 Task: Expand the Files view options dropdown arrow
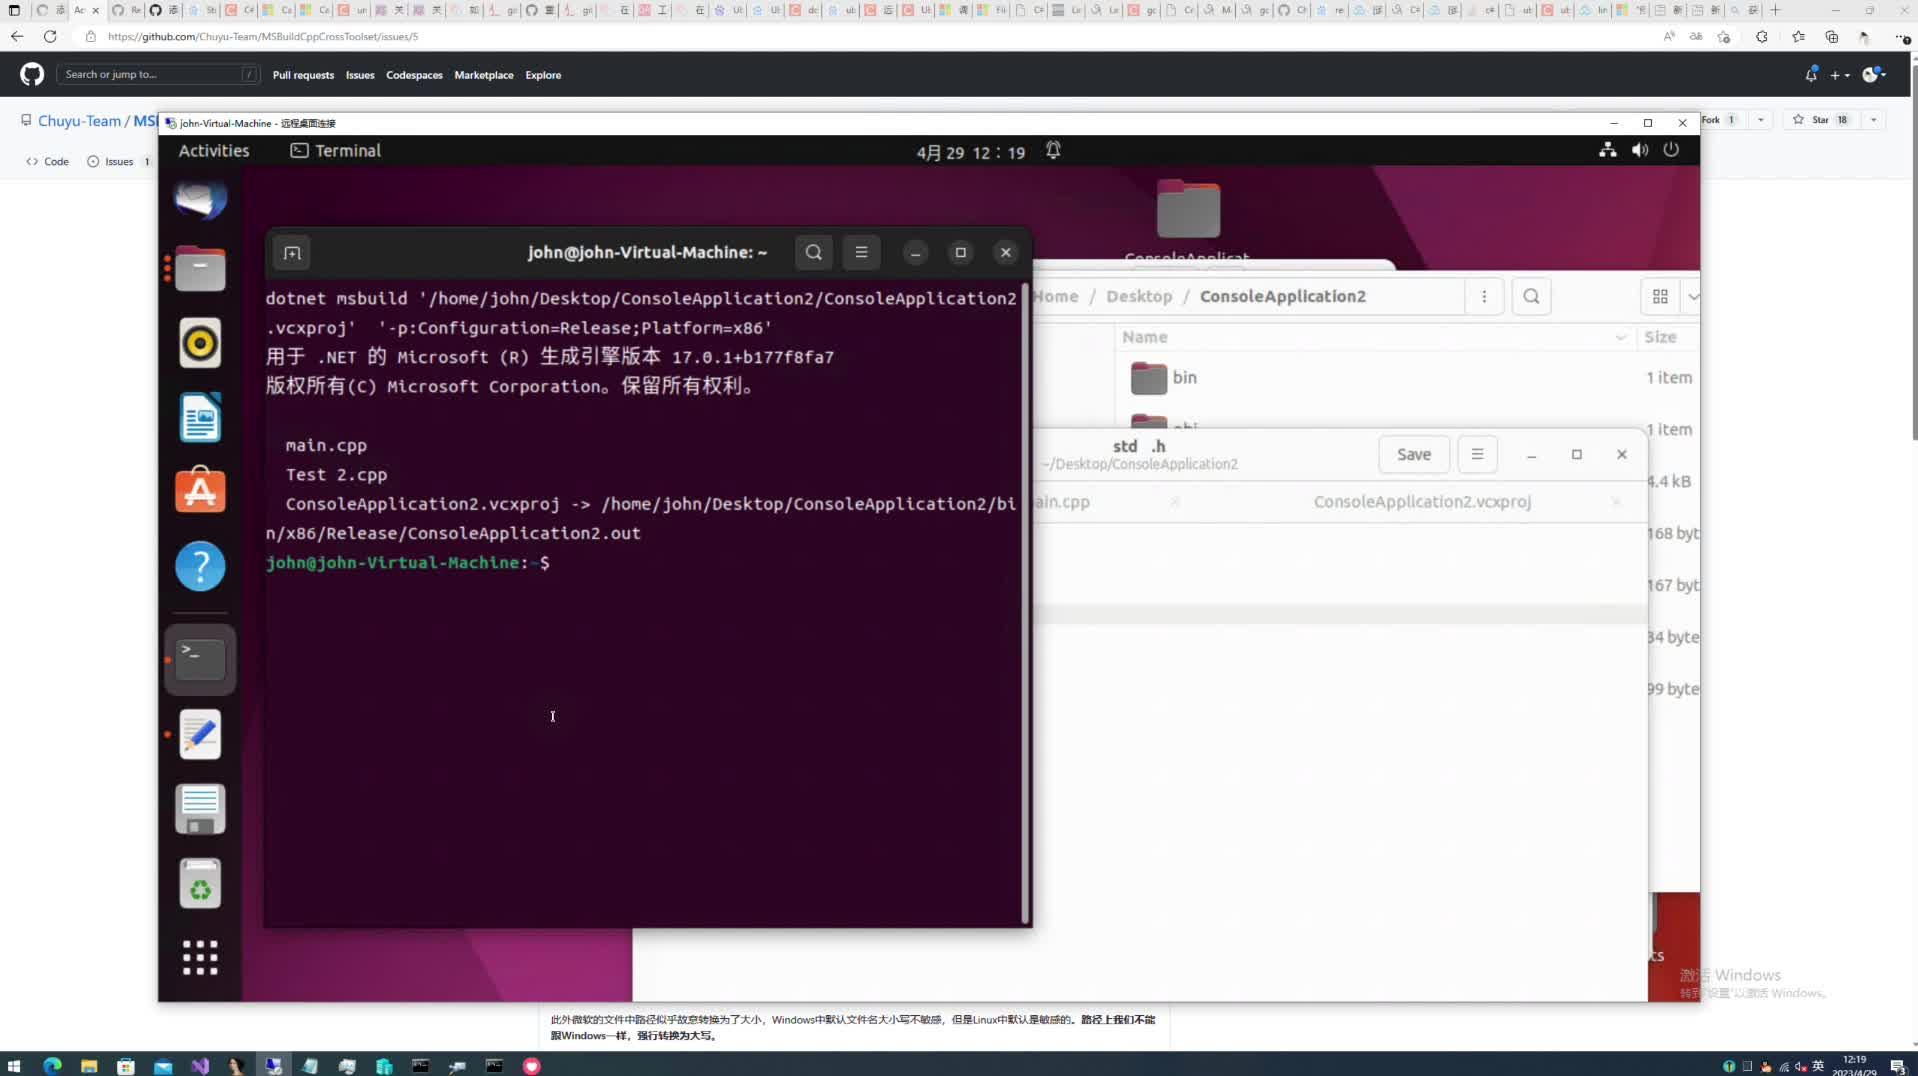(x=1692, y=296)
